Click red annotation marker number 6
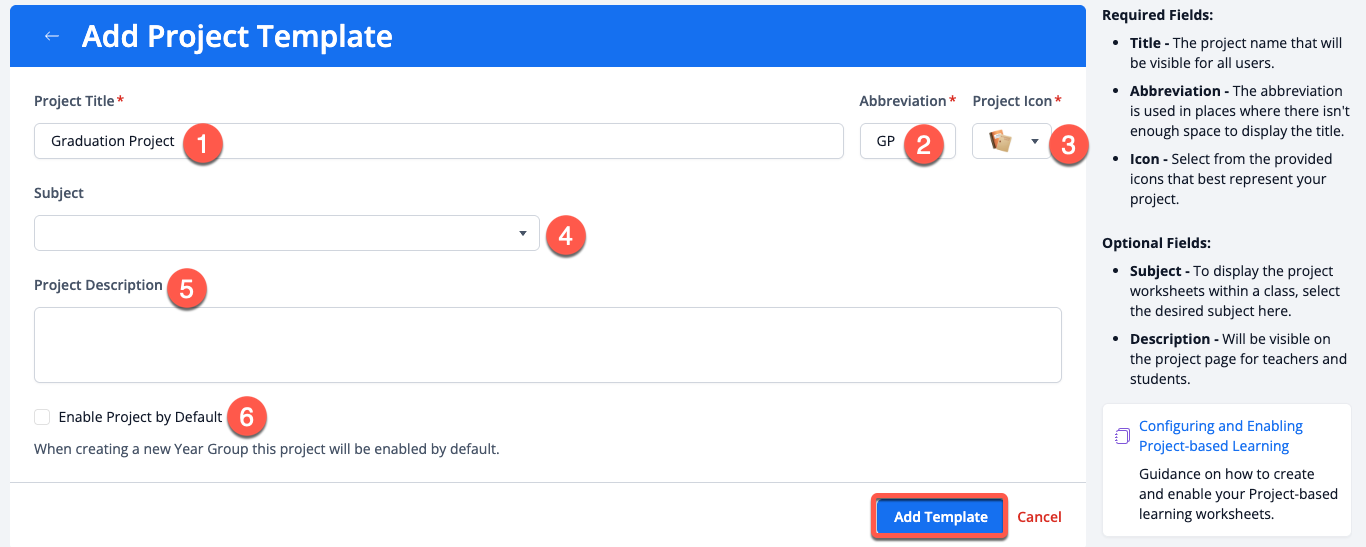1366x547 pixels. pos(247,416)
